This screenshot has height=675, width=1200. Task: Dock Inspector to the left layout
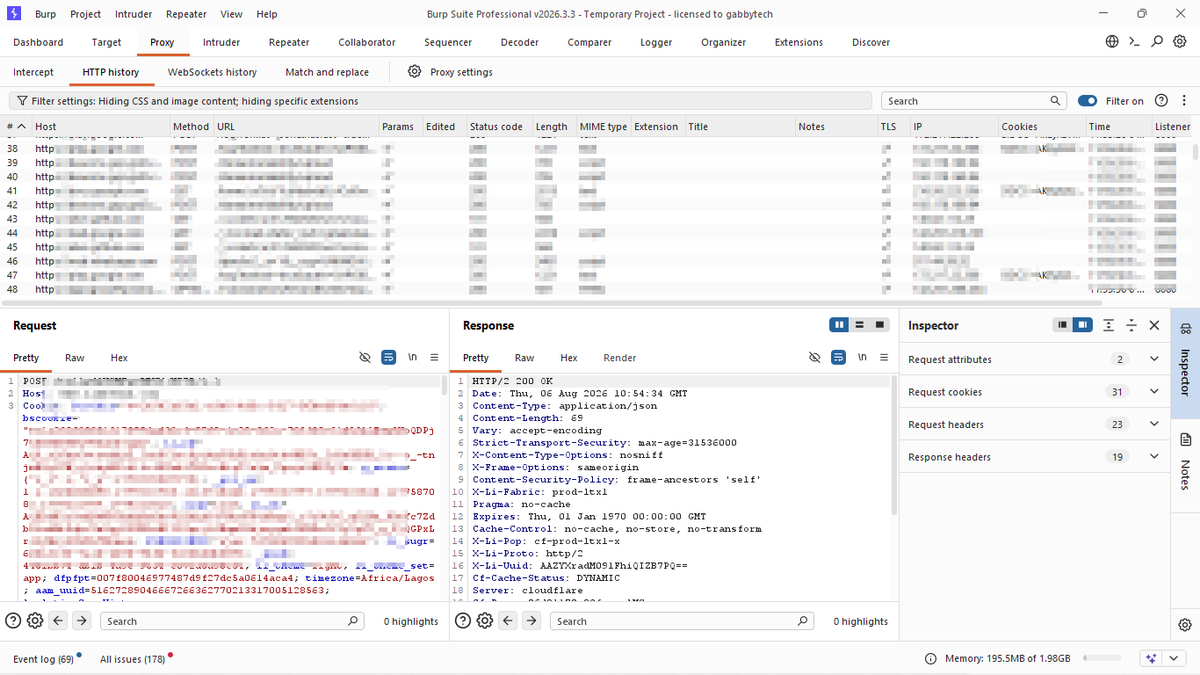(x=1063, y=325)
